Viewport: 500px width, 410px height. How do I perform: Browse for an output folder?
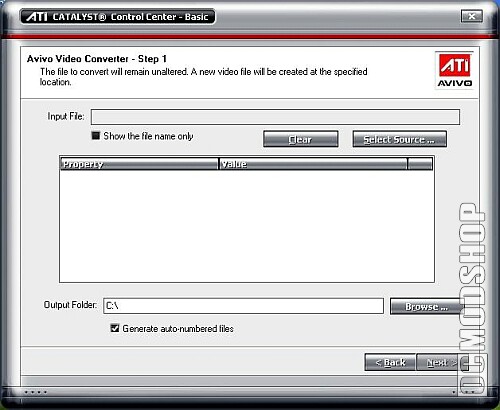pyautogui.click(x=427, y=306)
